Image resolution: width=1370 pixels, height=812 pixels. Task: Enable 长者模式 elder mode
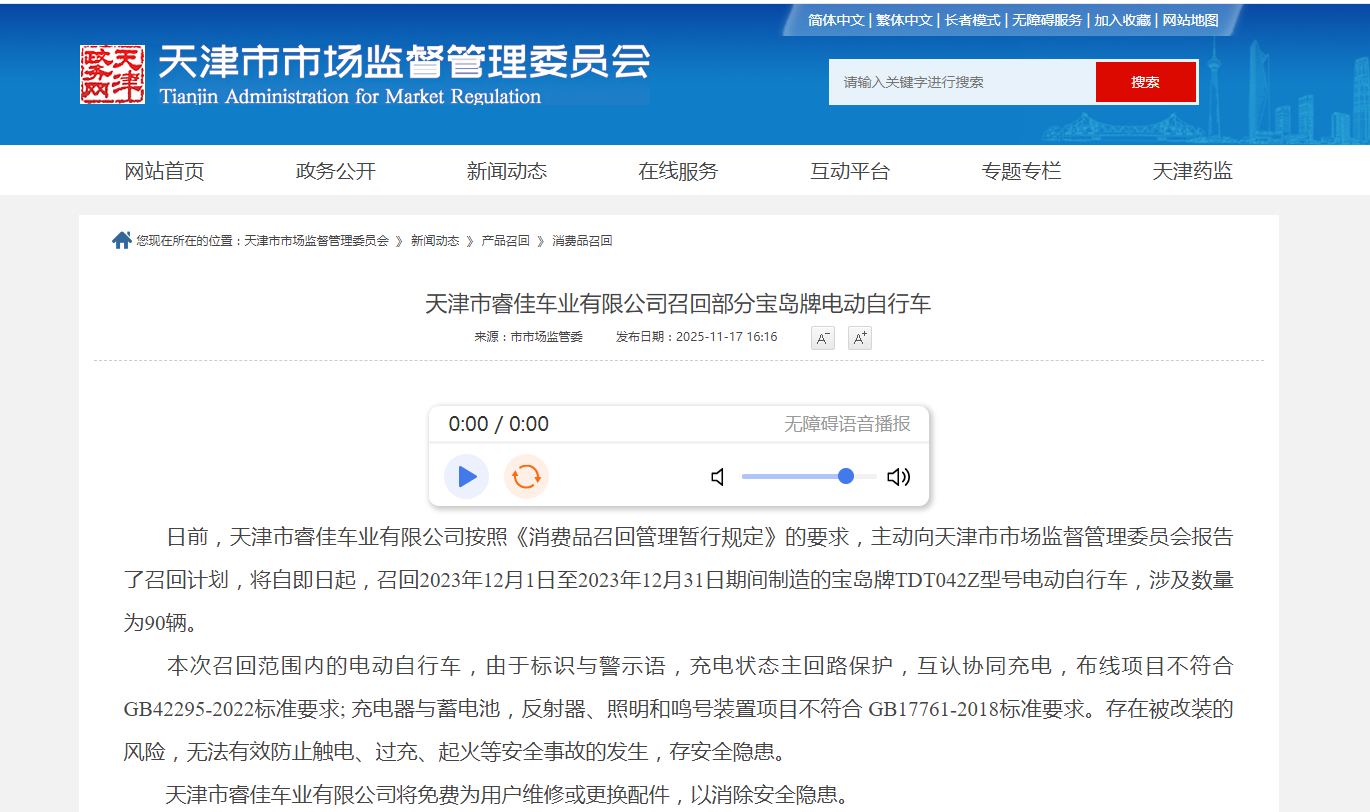click(x=973, y=20)
